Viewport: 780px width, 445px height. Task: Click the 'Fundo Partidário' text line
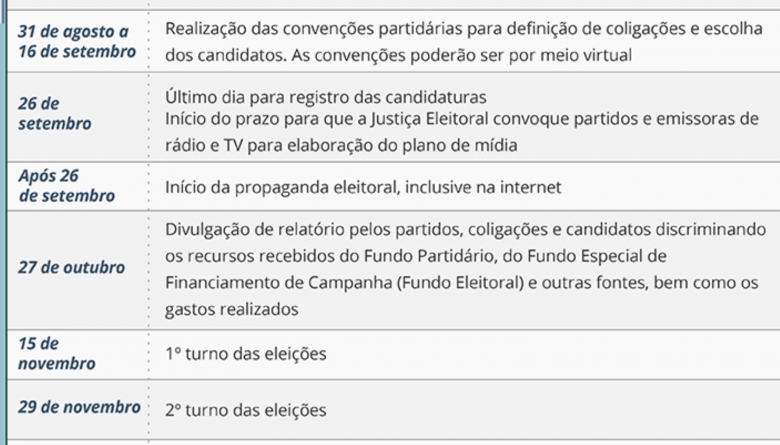point(416,256)
